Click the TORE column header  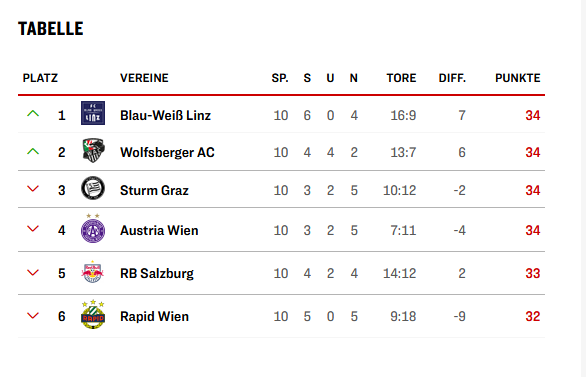click(x=401, y=78)
